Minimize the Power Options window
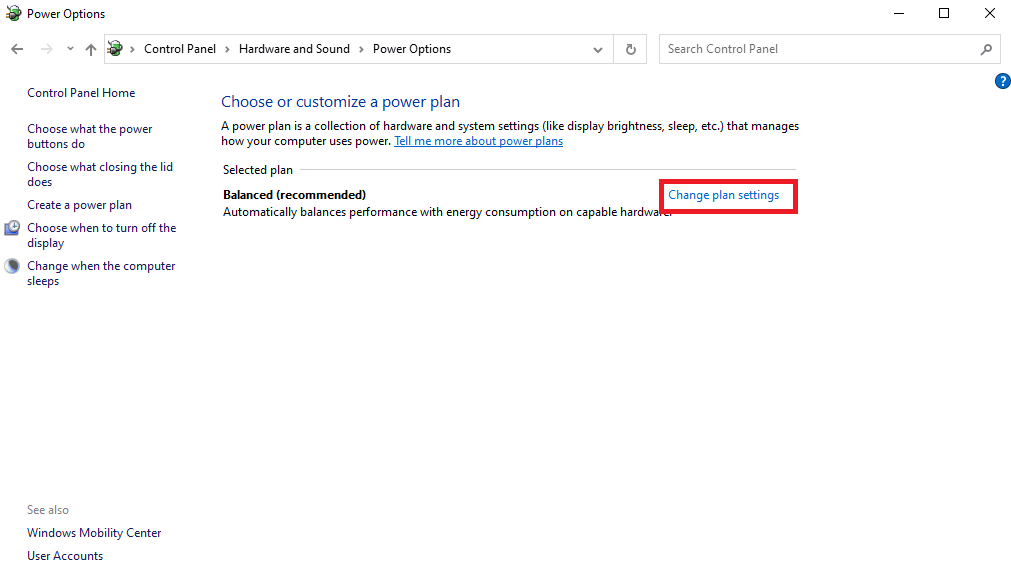 coord(899,14)
